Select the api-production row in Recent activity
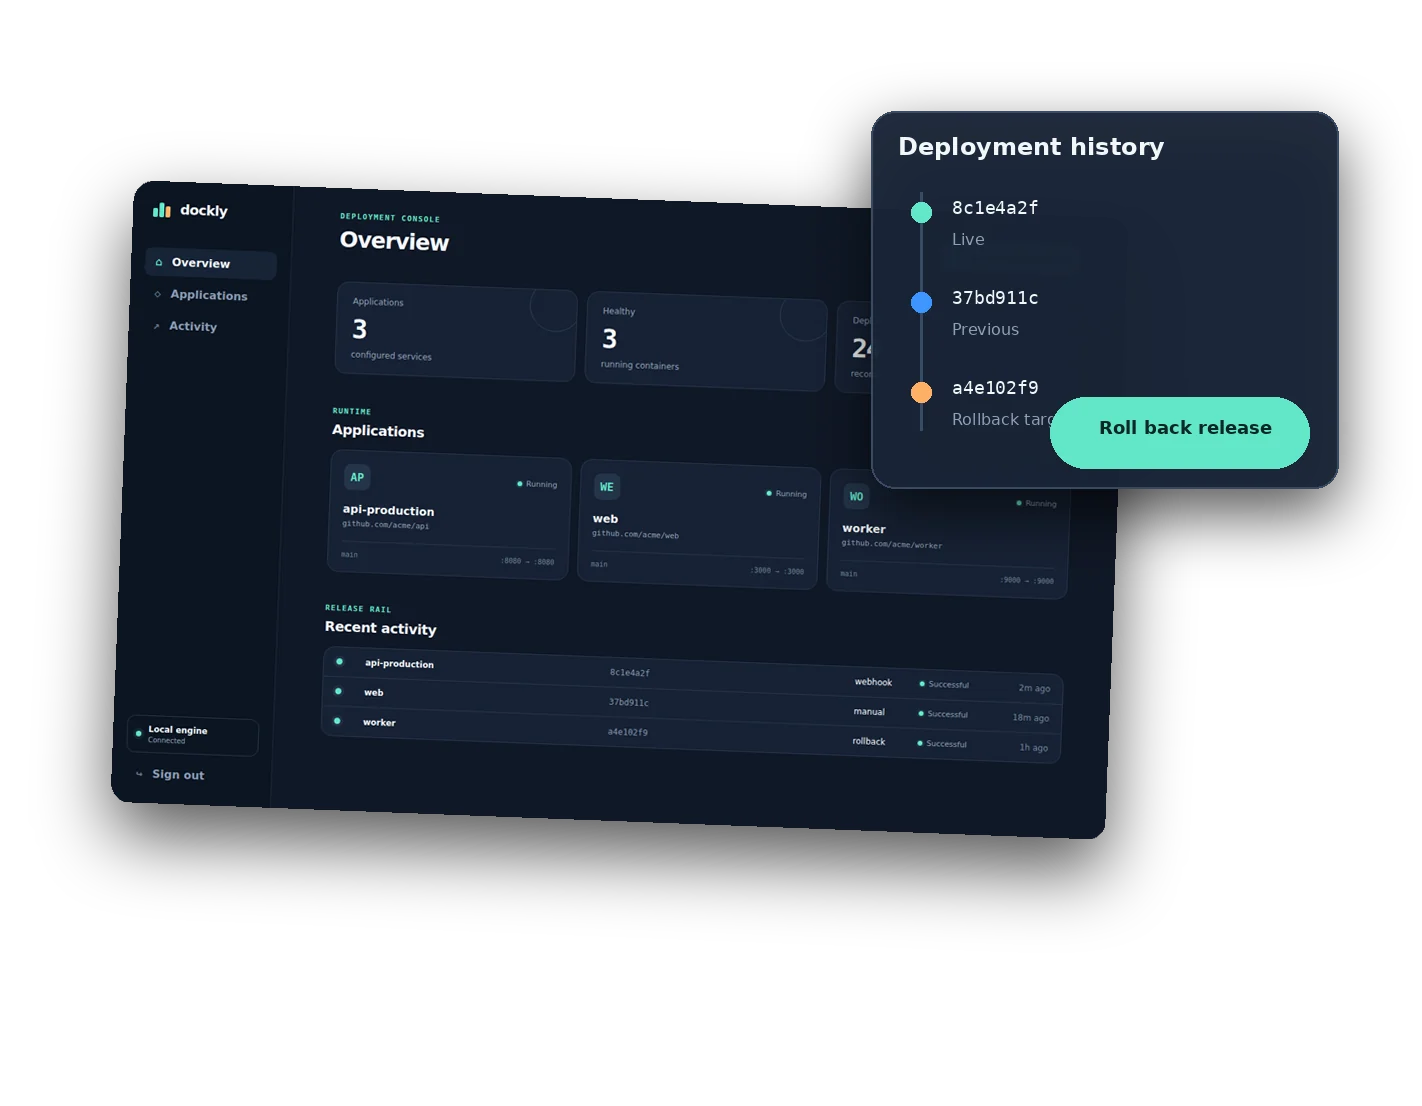The height and width of the screenshot is (1106, 1422). pyautogui.click(x=693, y=675)
